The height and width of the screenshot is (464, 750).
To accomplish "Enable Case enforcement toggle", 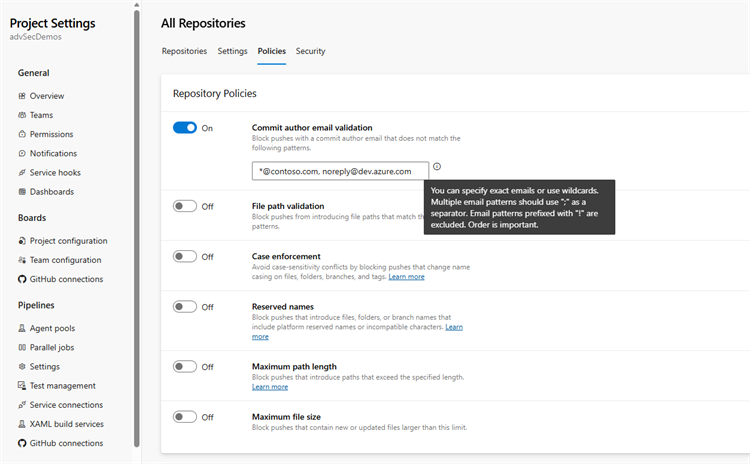I will pos(185,256).
